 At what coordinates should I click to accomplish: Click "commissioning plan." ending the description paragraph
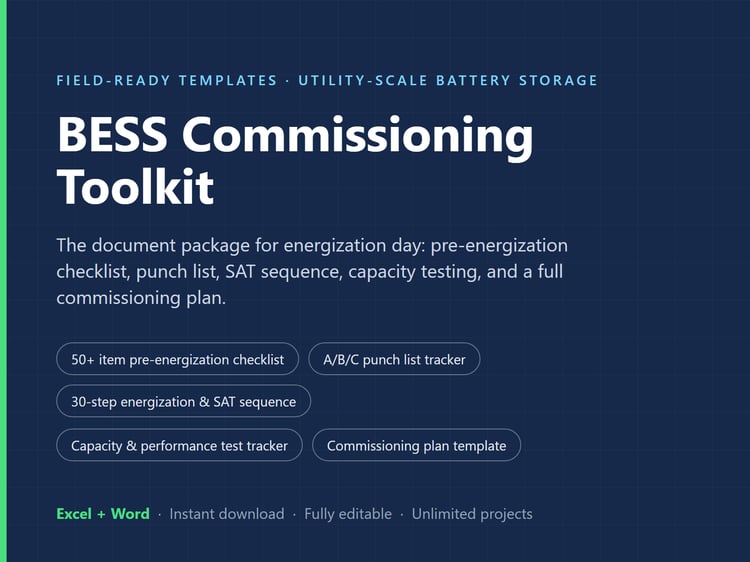point(141,298)
